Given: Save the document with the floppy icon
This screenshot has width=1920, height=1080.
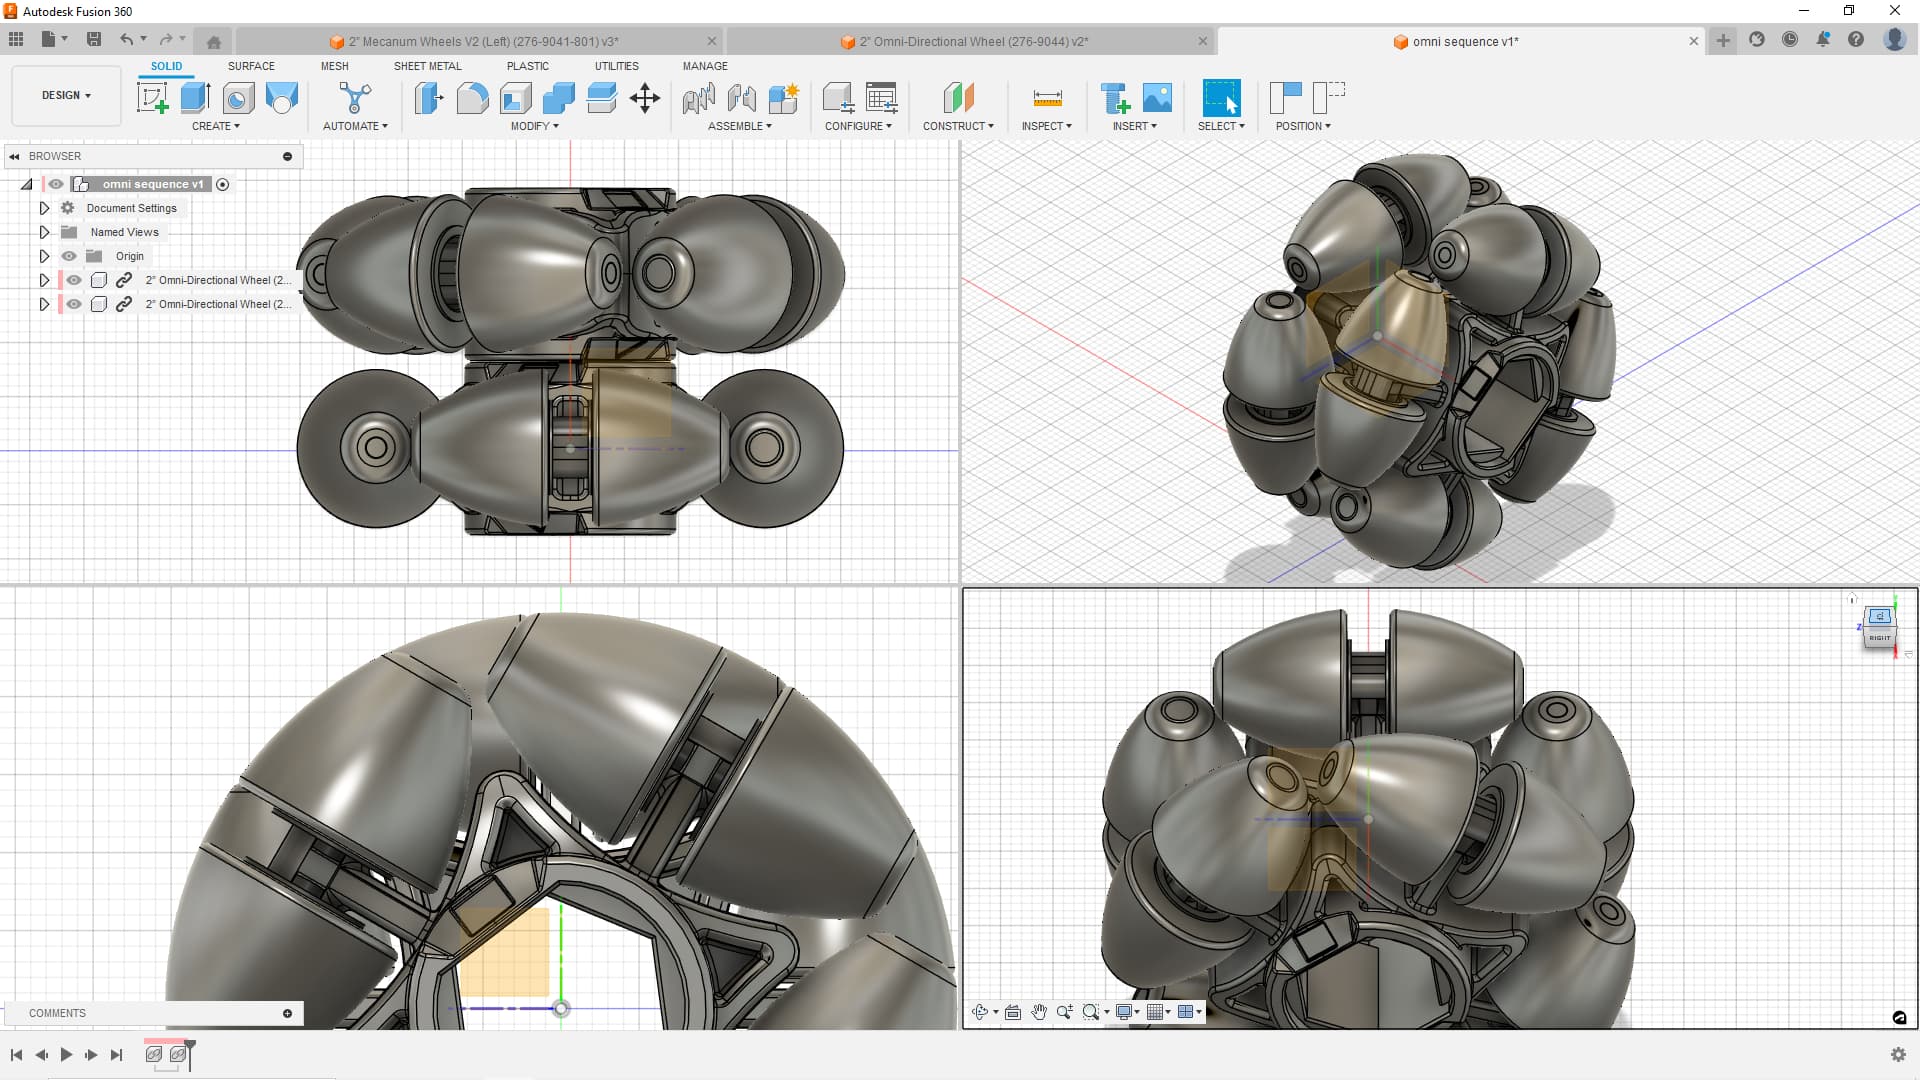Looking at the screenshot, I should tap(94, 39).
